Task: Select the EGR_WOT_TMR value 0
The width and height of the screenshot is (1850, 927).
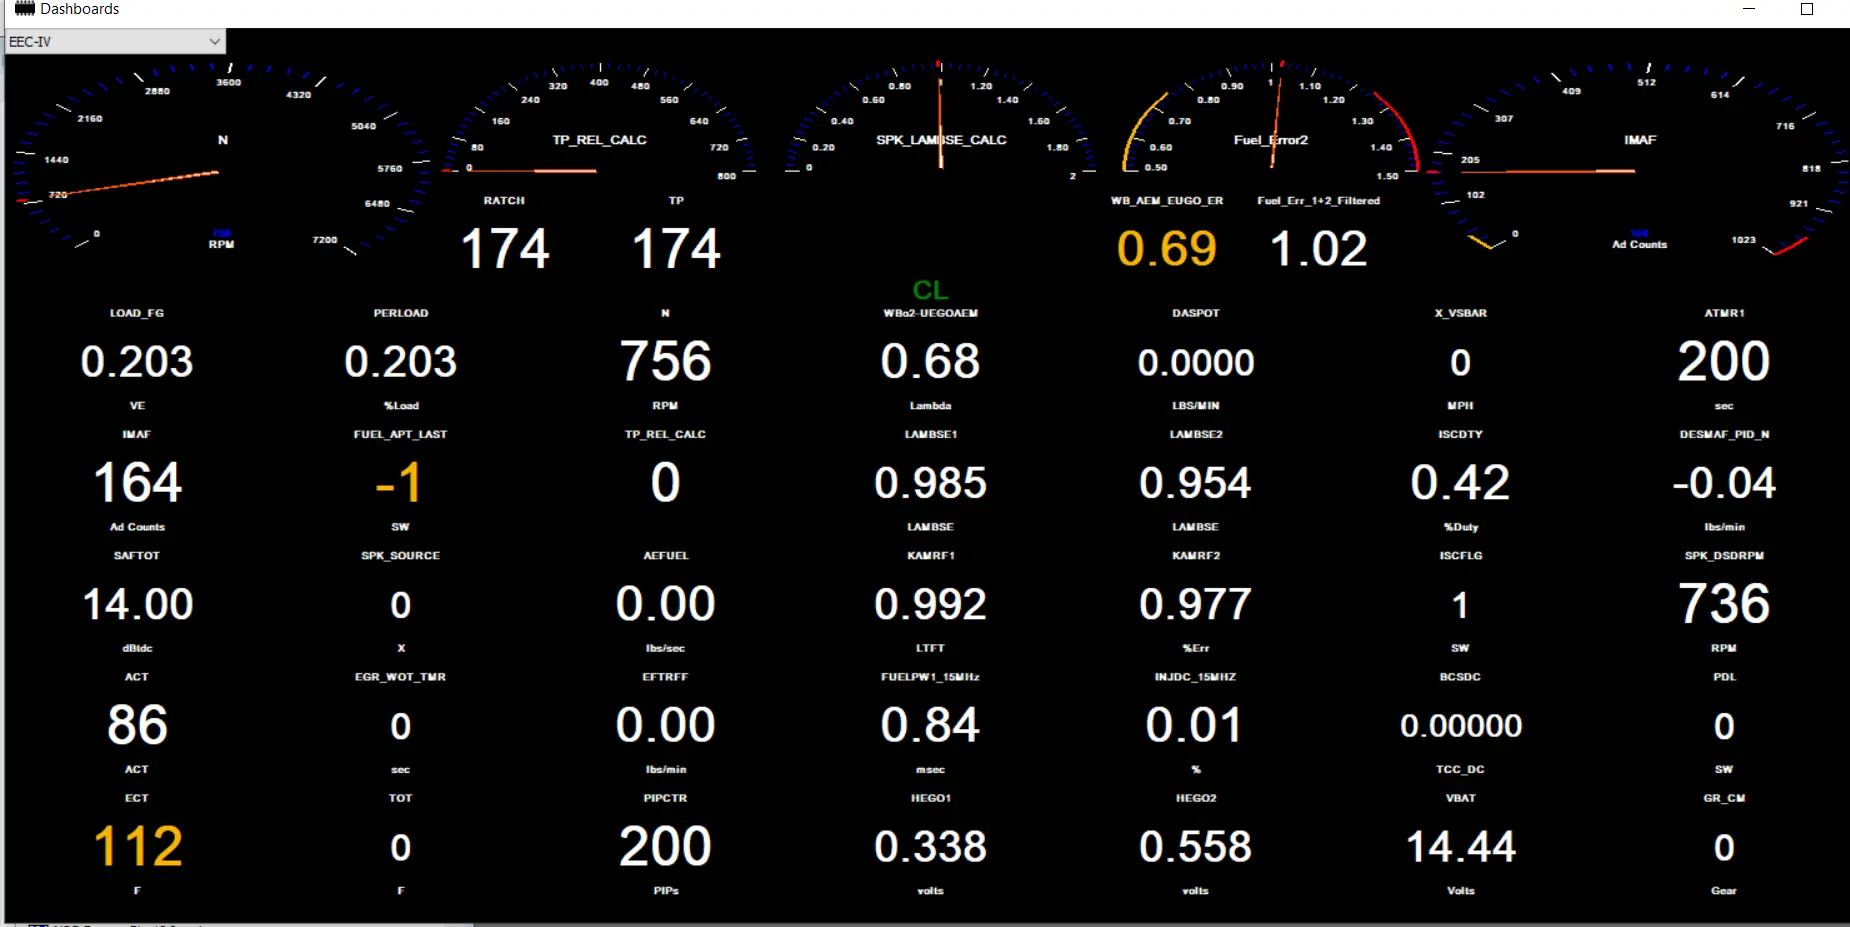Action: click(400, 726)
